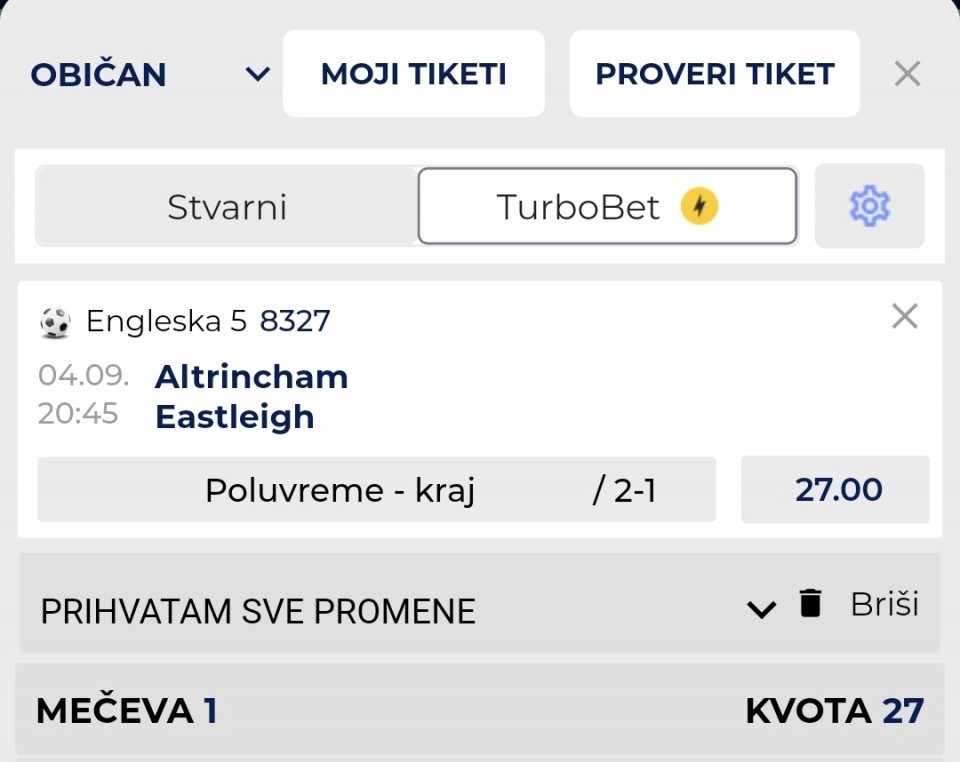Expand the OBIČAN ticket type dropdown
This screenshot has width=960, height=762.
(151, 74)
